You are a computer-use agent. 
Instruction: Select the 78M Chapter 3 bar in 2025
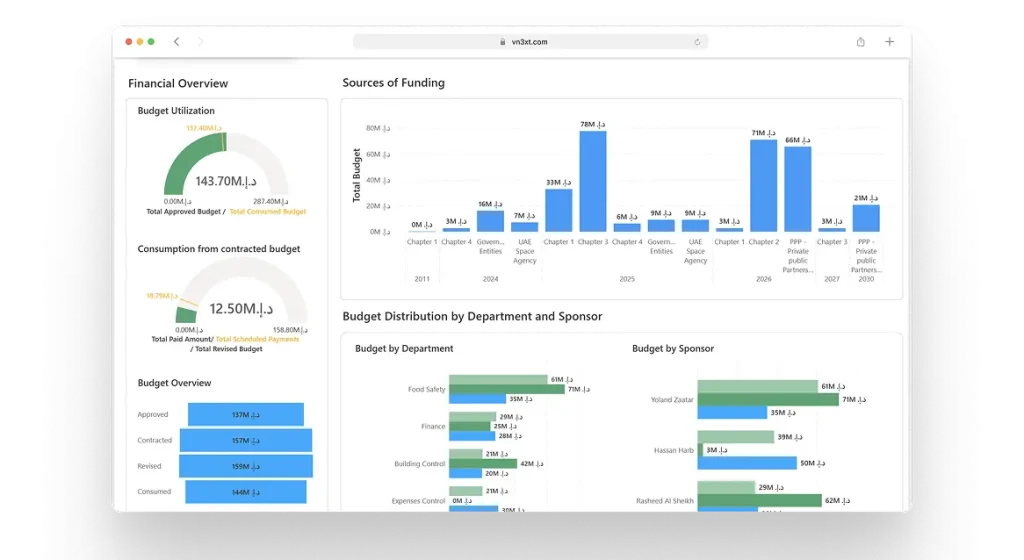pyautogui.click(x=592, y=182)
